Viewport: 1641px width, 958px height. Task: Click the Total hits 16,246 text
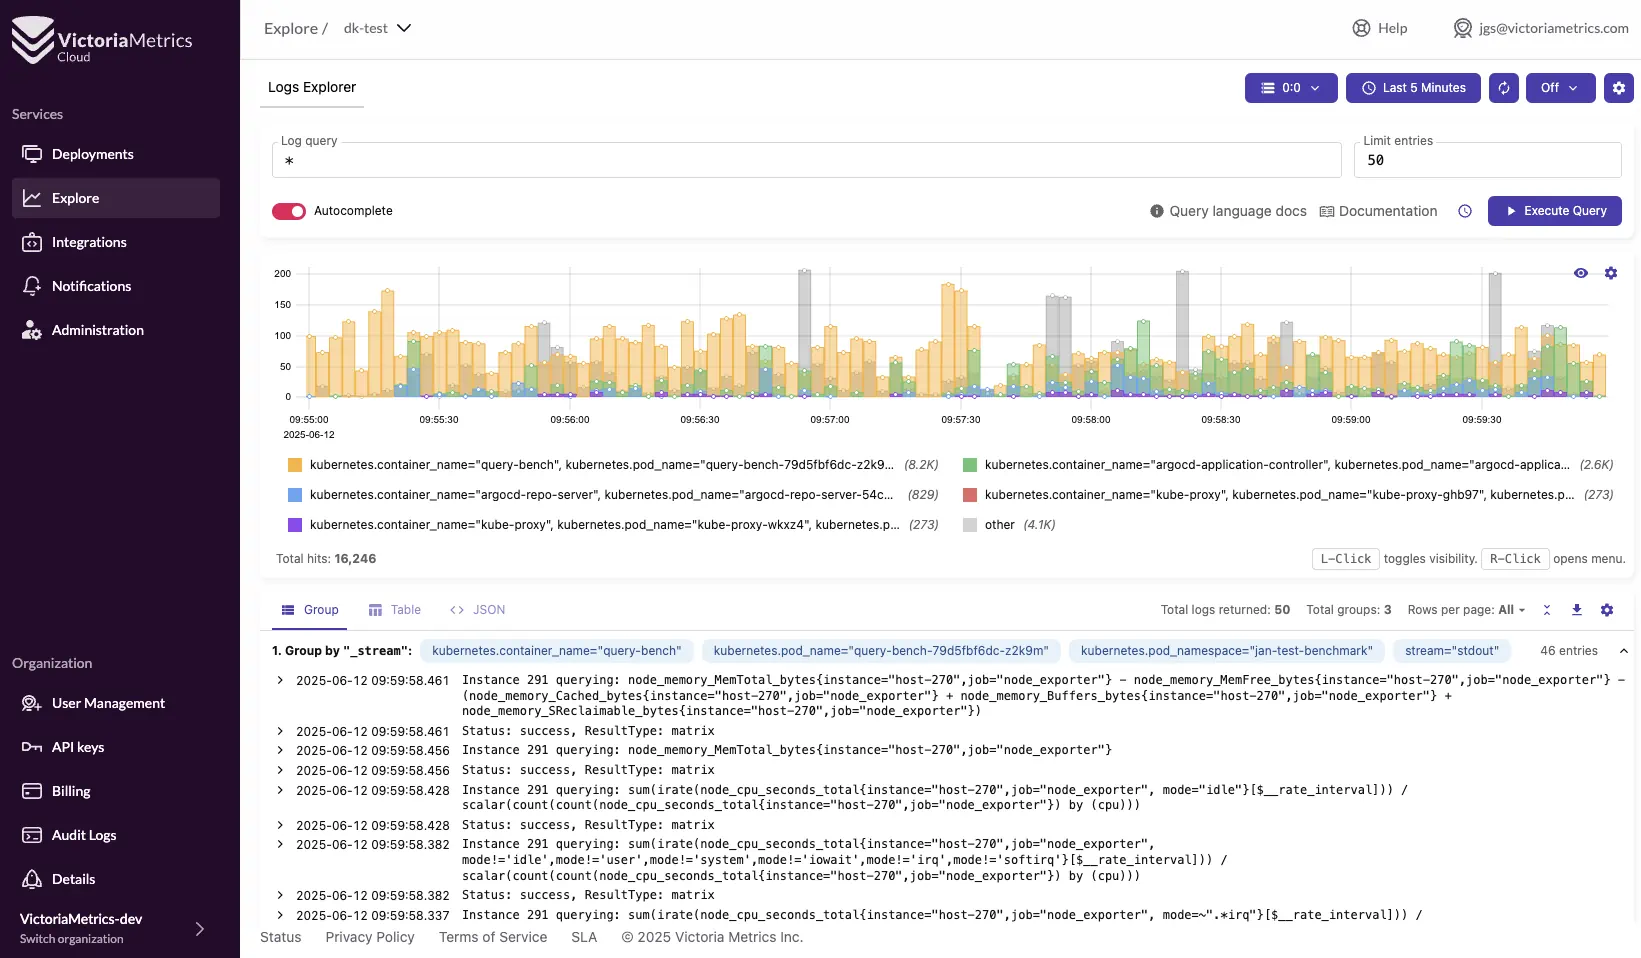point(326,559)
